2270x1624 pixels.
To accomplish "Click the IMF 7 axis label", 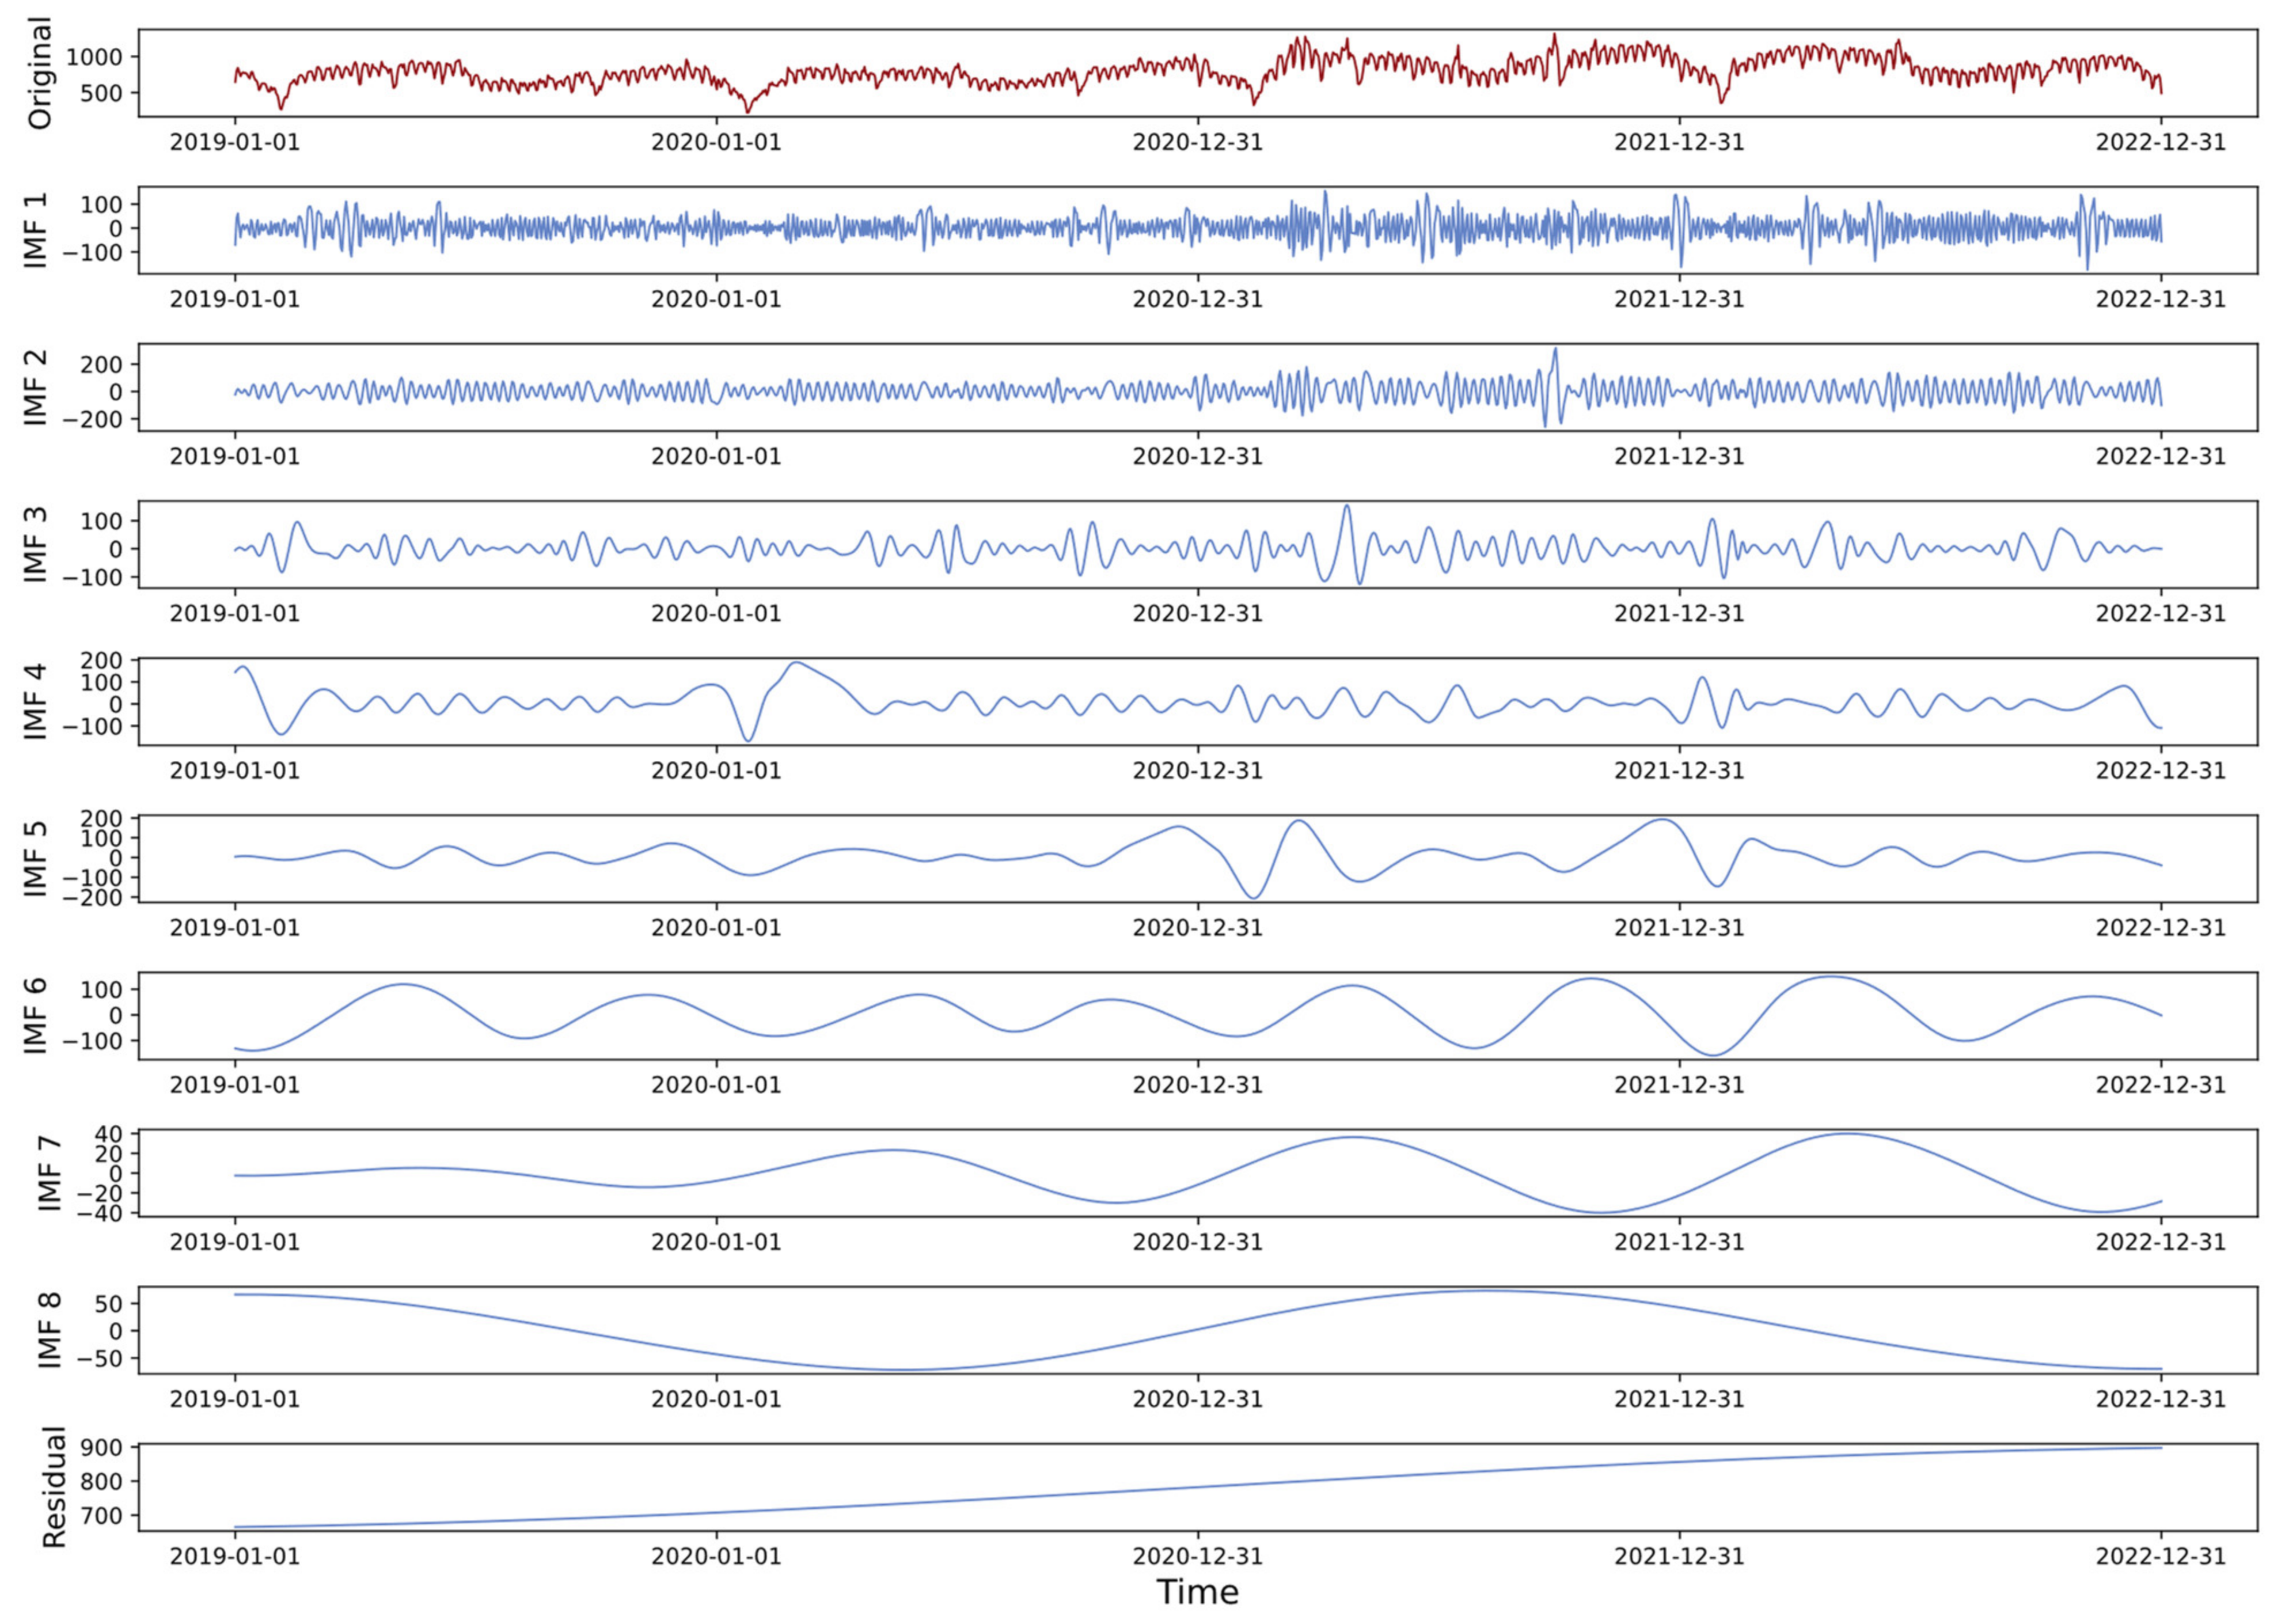I will (50, 1172).
